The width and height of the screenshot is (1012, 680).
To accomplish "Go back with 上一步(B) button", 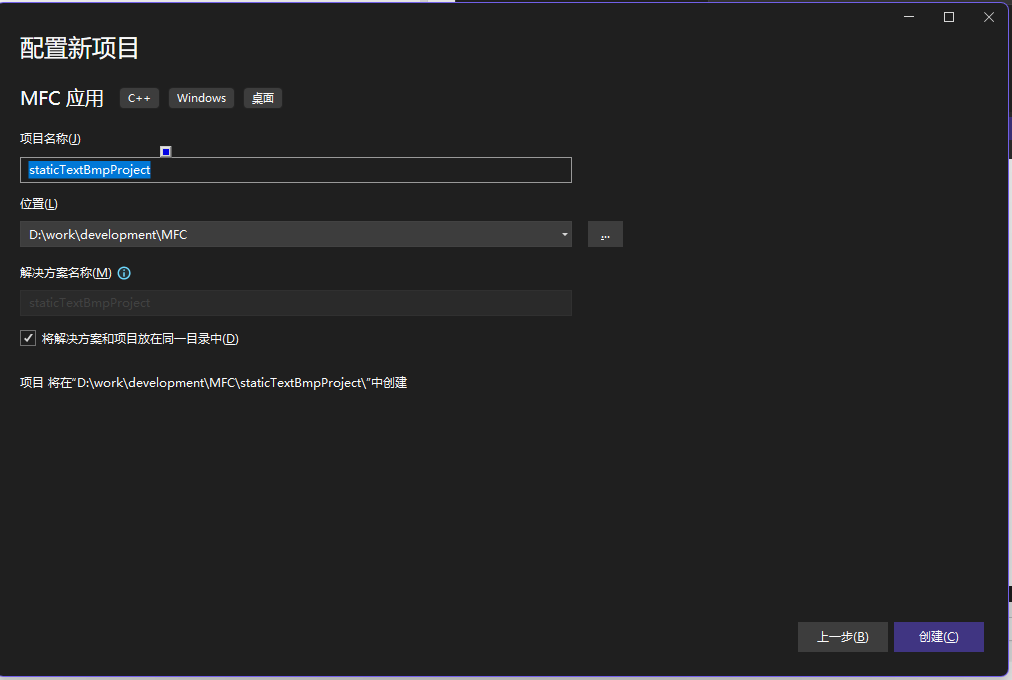I will pos(842,637).
